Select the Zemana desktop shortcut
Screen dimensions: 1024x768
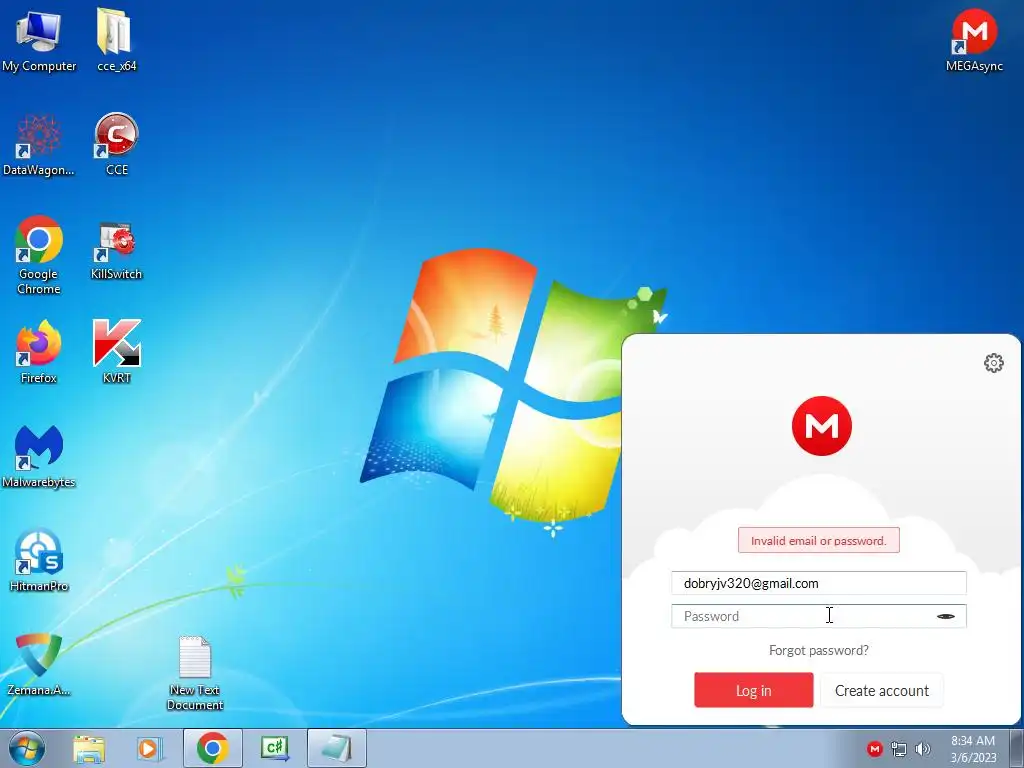pyautogui.click(x=39, y=665)
